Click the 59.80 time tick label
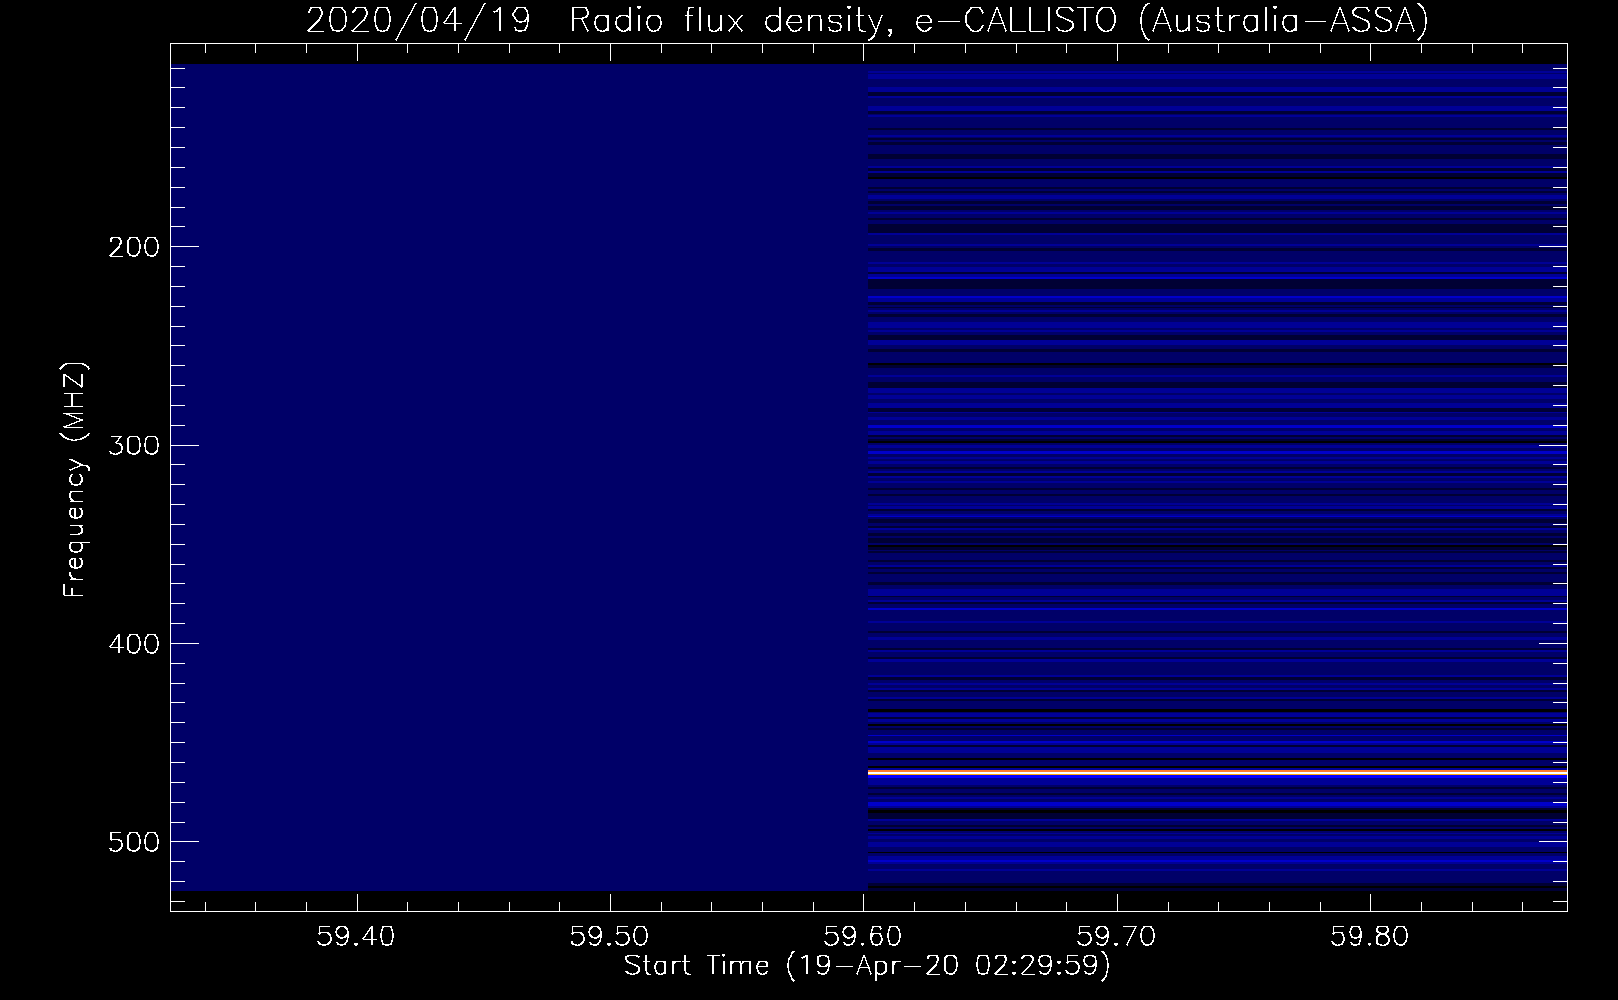 [x=1370, y=937]
